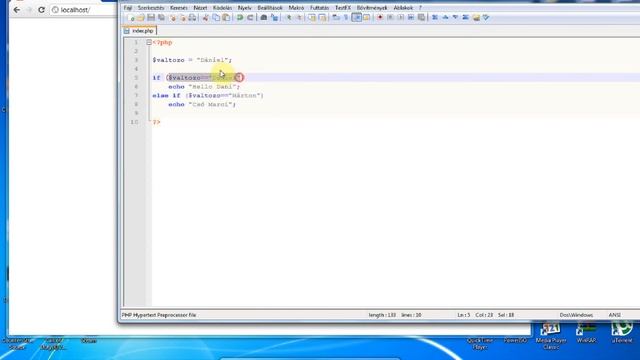This screenshot has height=360, width=640.
Task: Reload the localhost page in the browser
Action: 41,10
